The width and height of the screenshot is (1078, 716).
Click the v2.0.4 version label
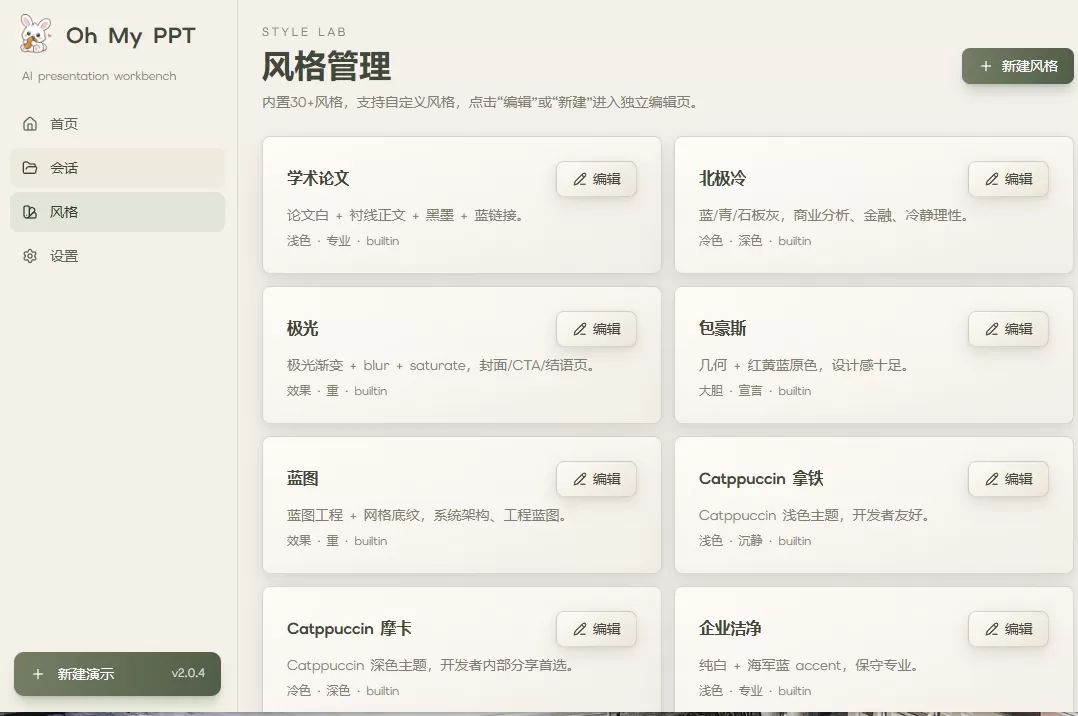(x=188, y=673)
